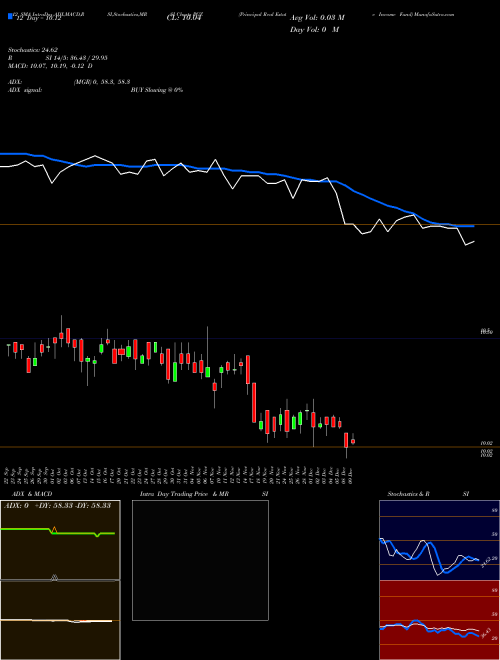Click the blue 12 Day SMA legend square

click(x=11, y=16)
